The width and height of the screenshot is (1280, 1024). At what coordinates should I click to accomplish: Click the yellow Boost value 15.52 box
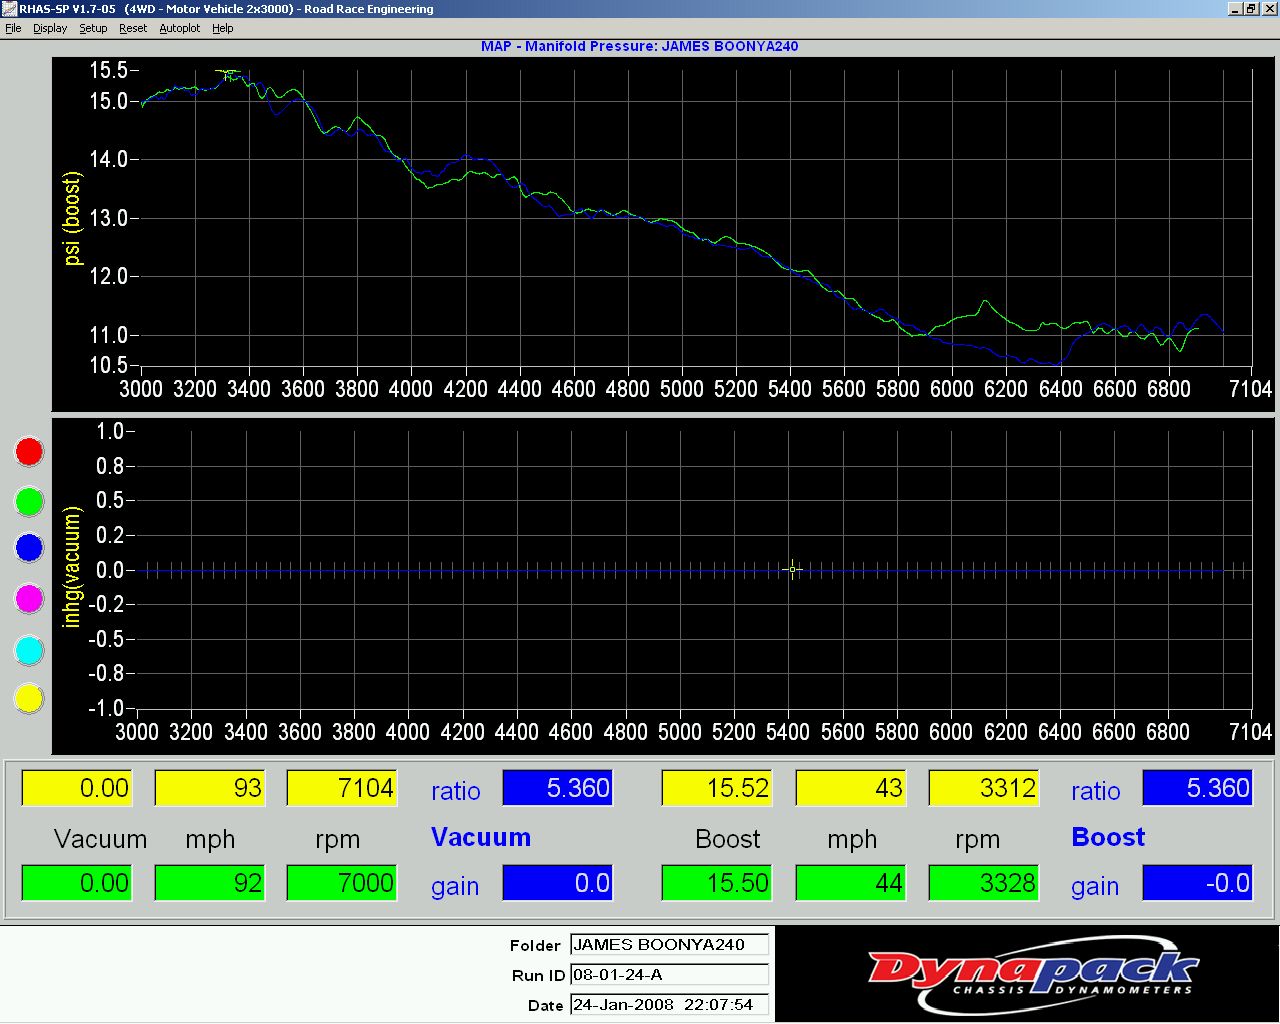click(717, 788)
